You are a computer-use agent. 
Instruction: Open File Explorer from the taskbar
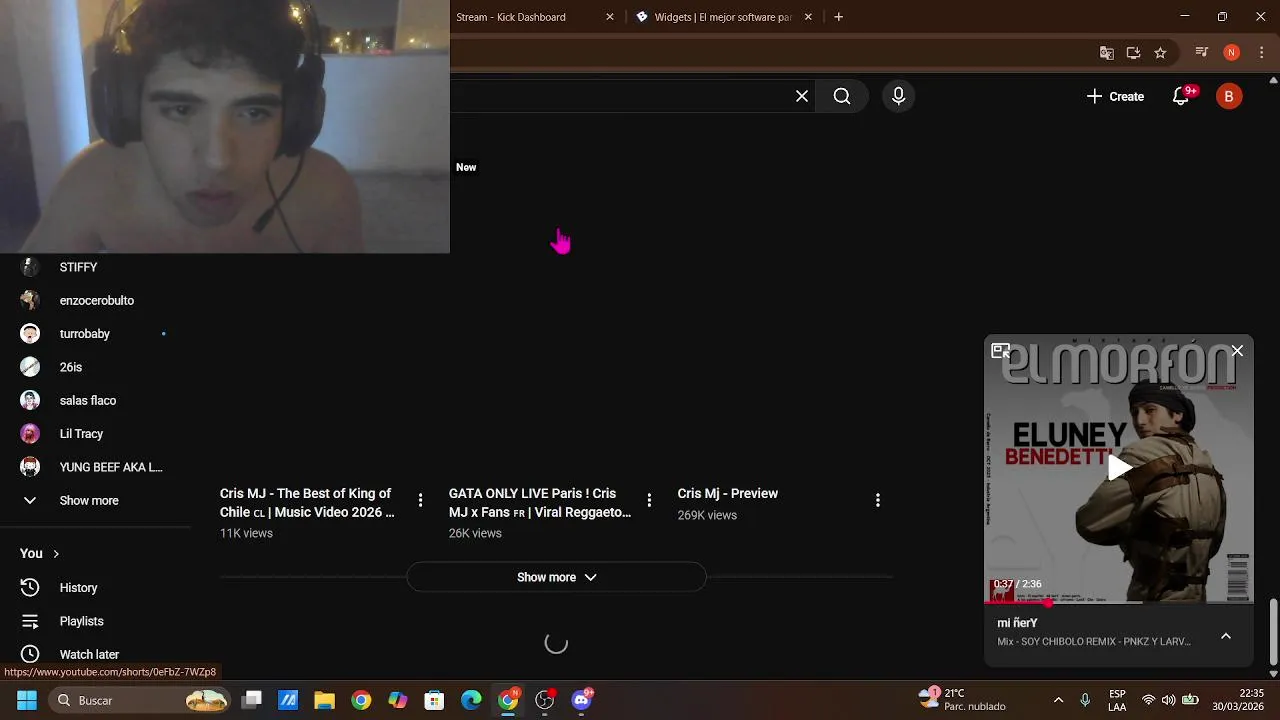point(324,700)
